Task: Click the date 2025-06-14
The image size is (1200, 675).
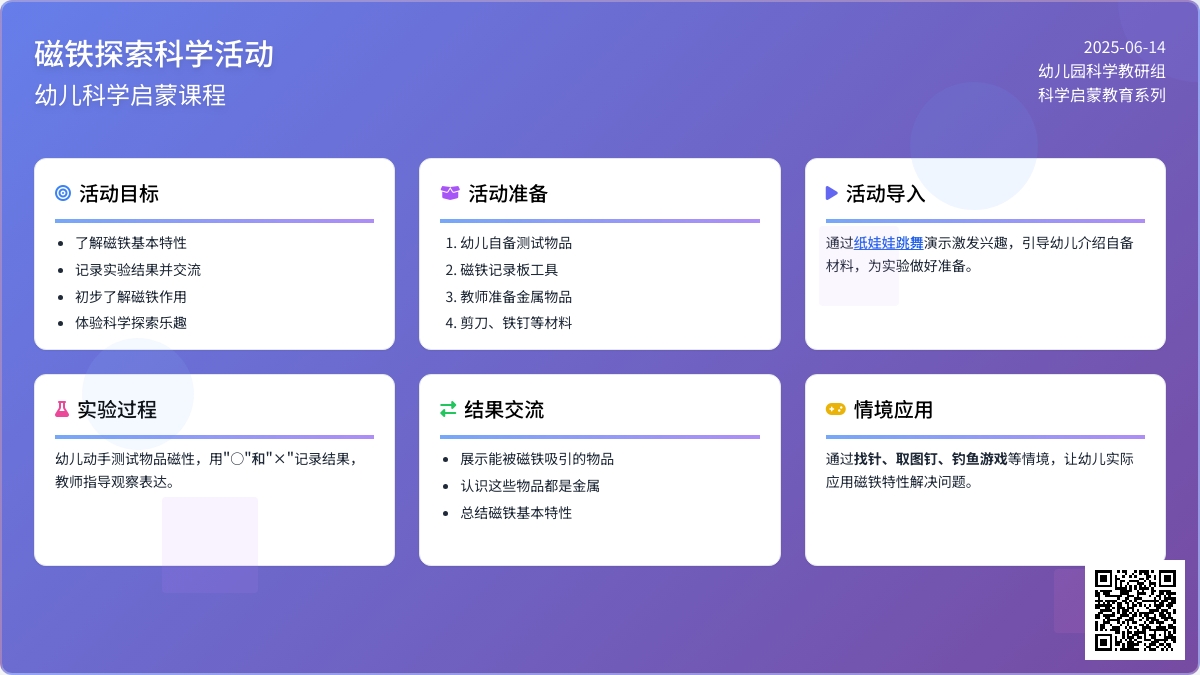Action: tap(1124, 47)
